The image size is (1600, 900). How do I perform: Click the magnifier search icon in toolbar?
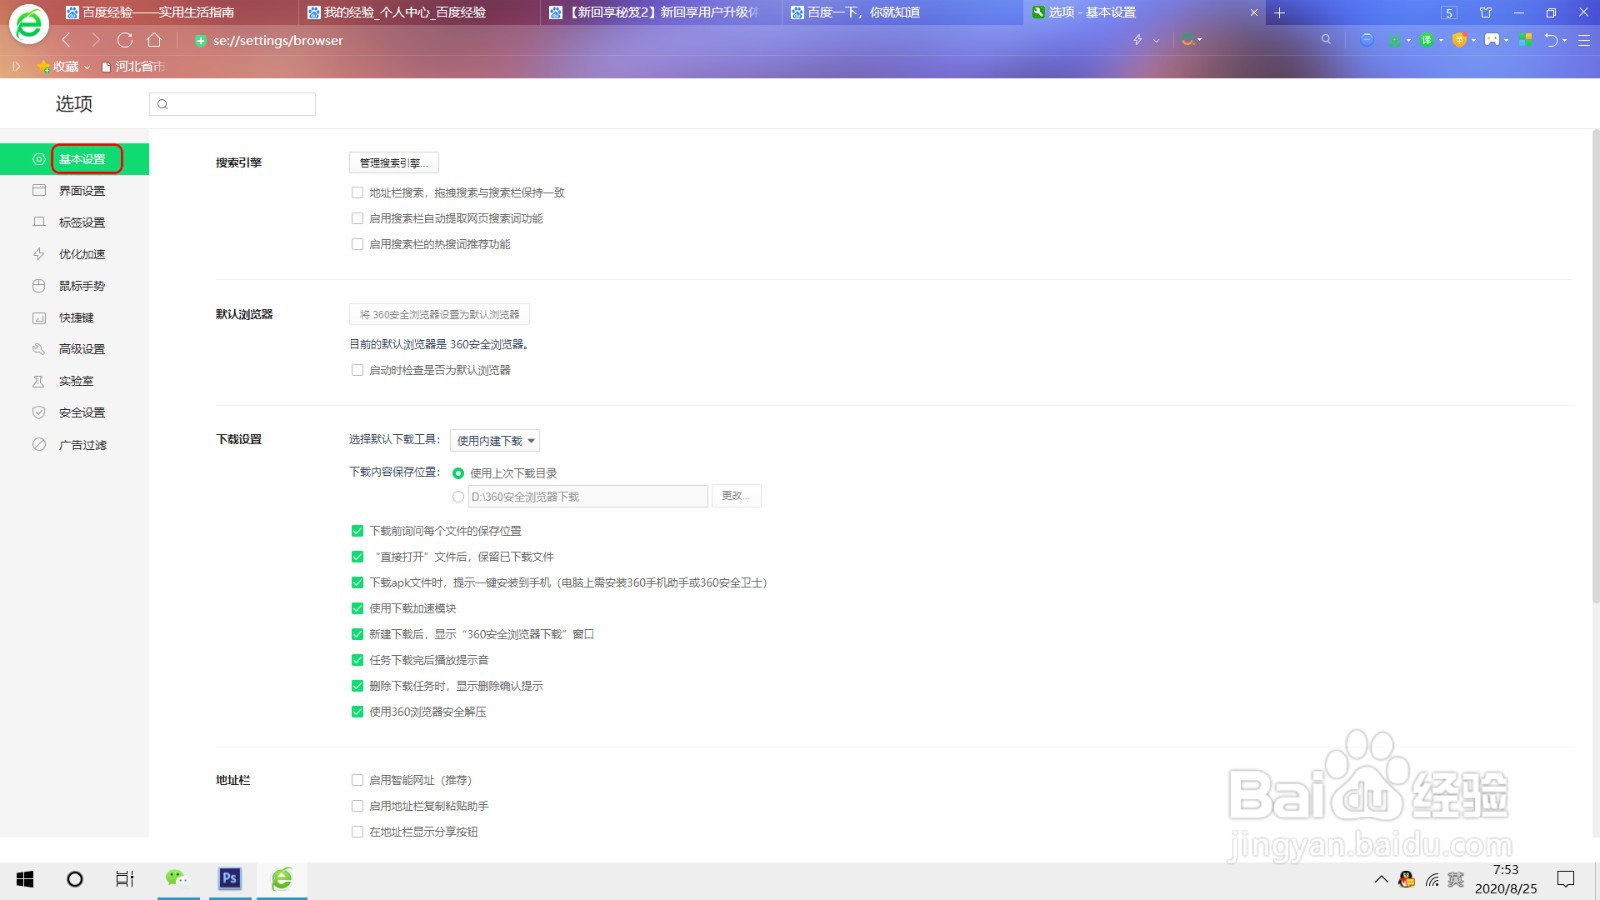tap(1326, 39)
